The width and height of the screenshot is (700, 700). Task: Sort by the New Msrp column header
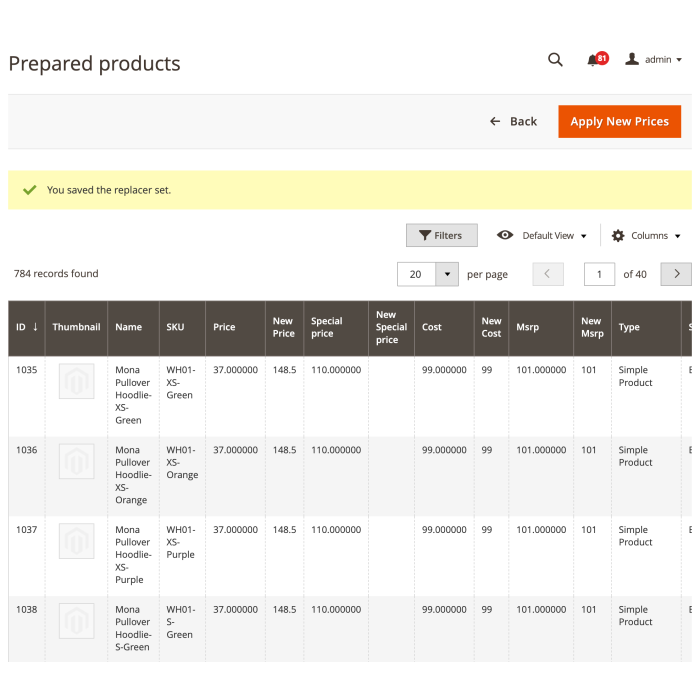click(592, 327)
